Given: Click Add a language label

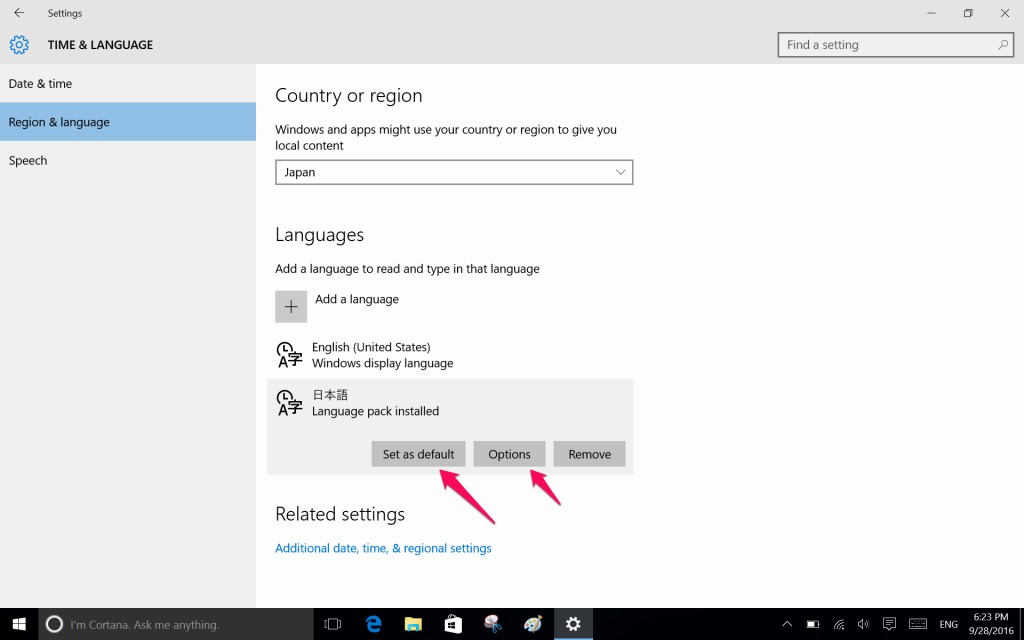Looking at the screenshot, I should [x=357, y=299].
